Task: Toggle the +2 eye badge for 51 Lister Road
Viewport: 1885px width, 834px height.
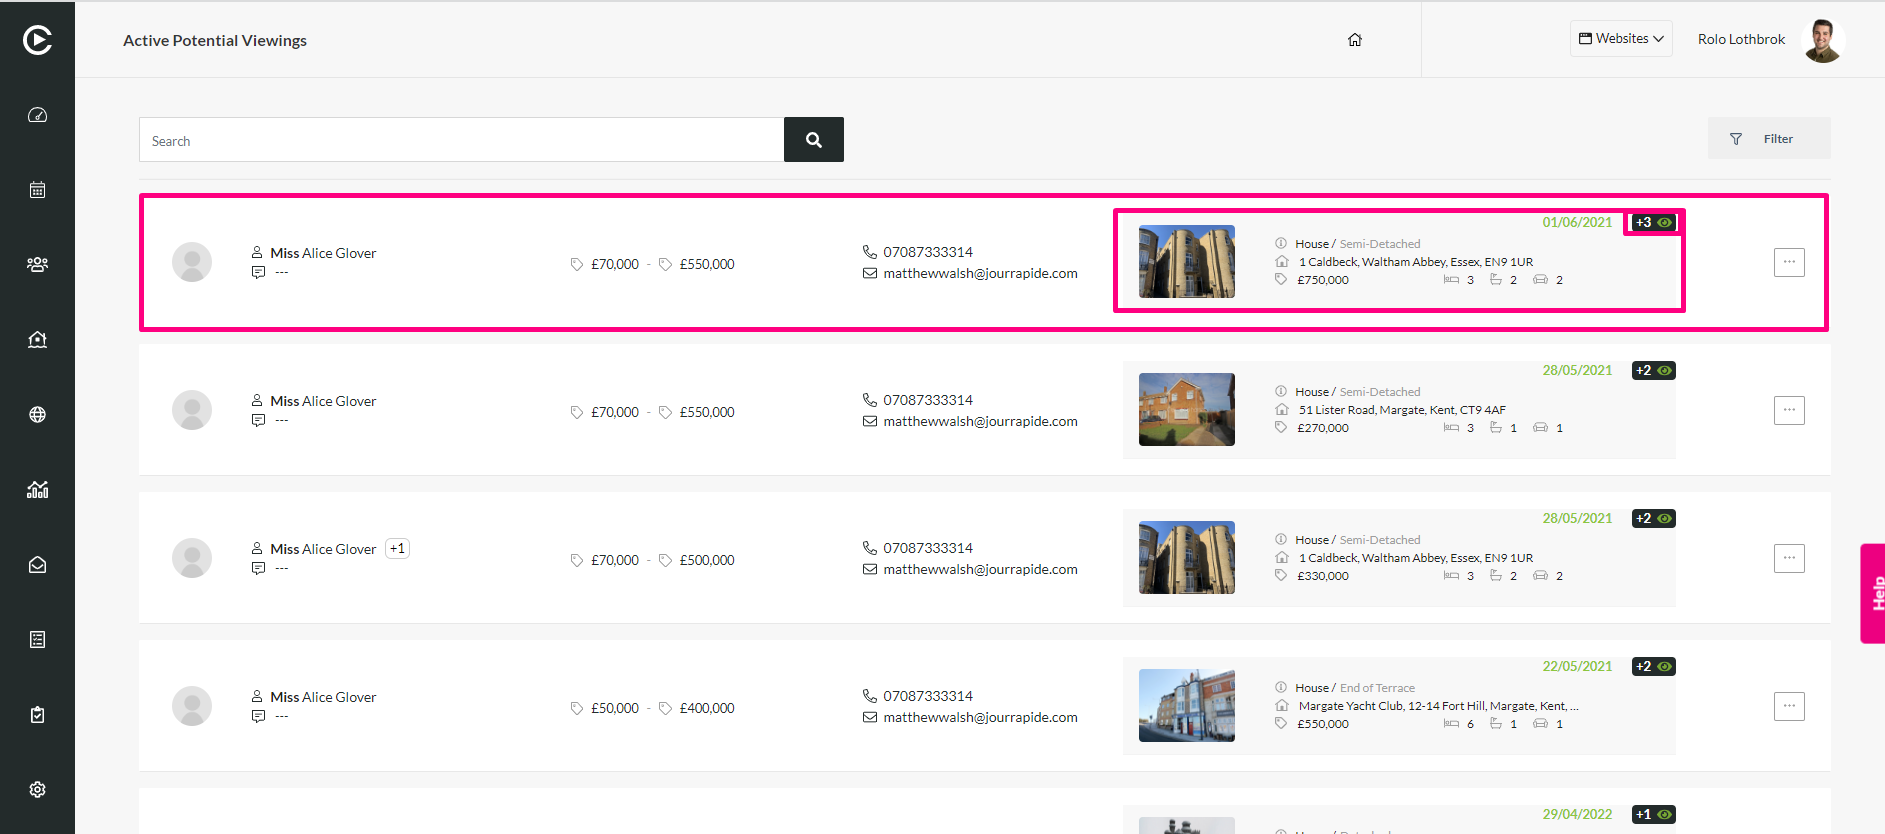Action: pyautogui.click(x=1654, y=370)
